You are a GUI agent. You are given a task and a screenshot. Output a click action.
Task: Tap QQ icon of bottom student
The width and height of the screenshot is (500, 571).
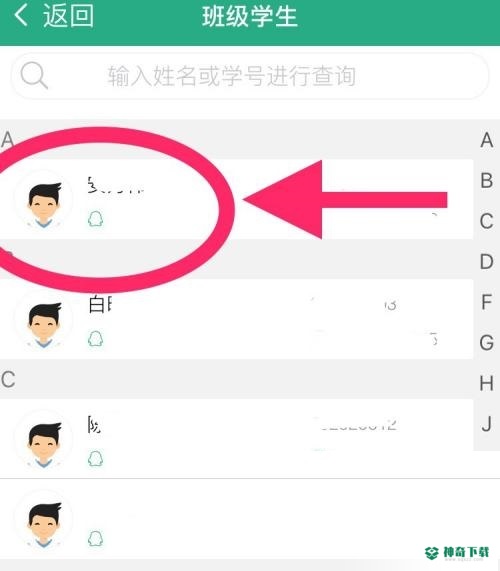95,539
